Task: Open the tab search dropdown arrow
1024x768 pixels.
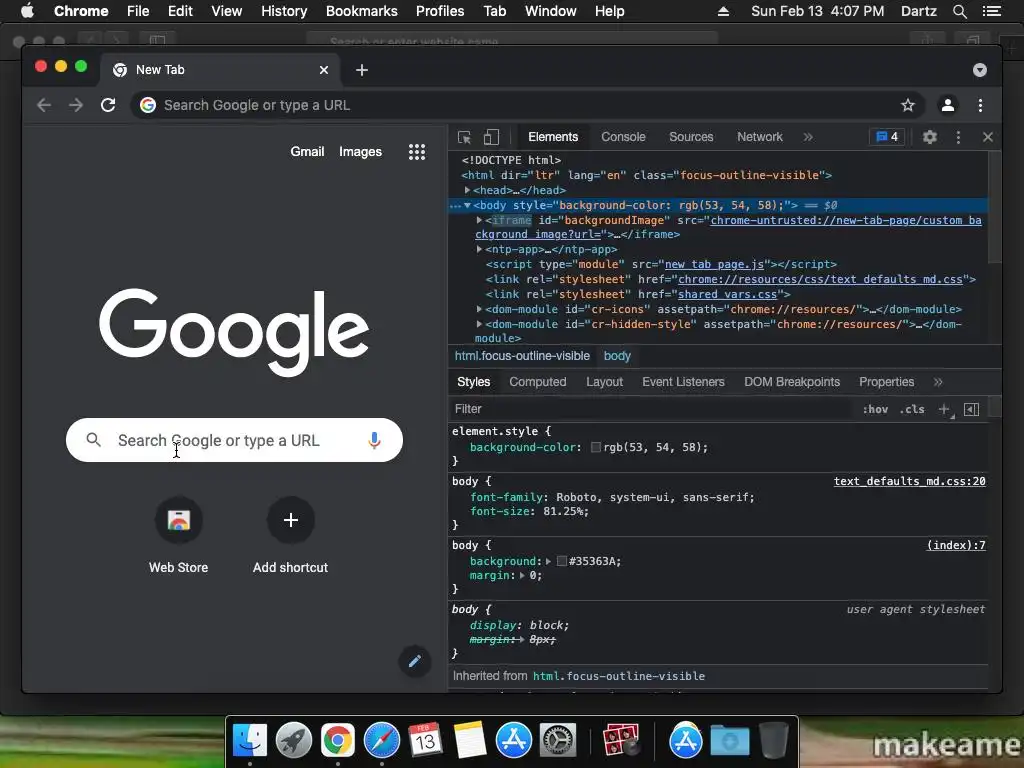Action: (980, 70)
